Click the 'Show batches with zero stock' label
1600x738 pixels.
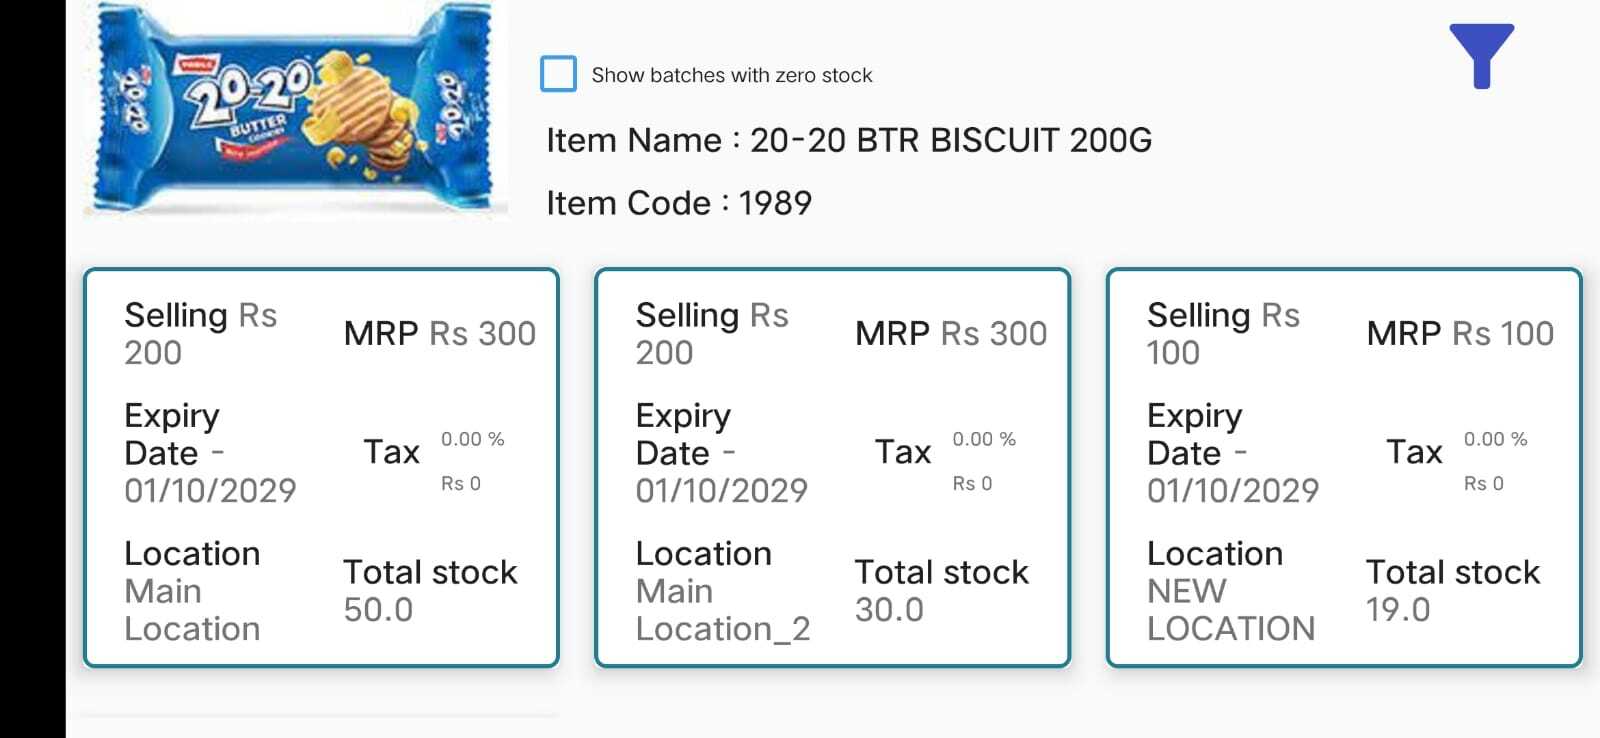click(731, 75)
